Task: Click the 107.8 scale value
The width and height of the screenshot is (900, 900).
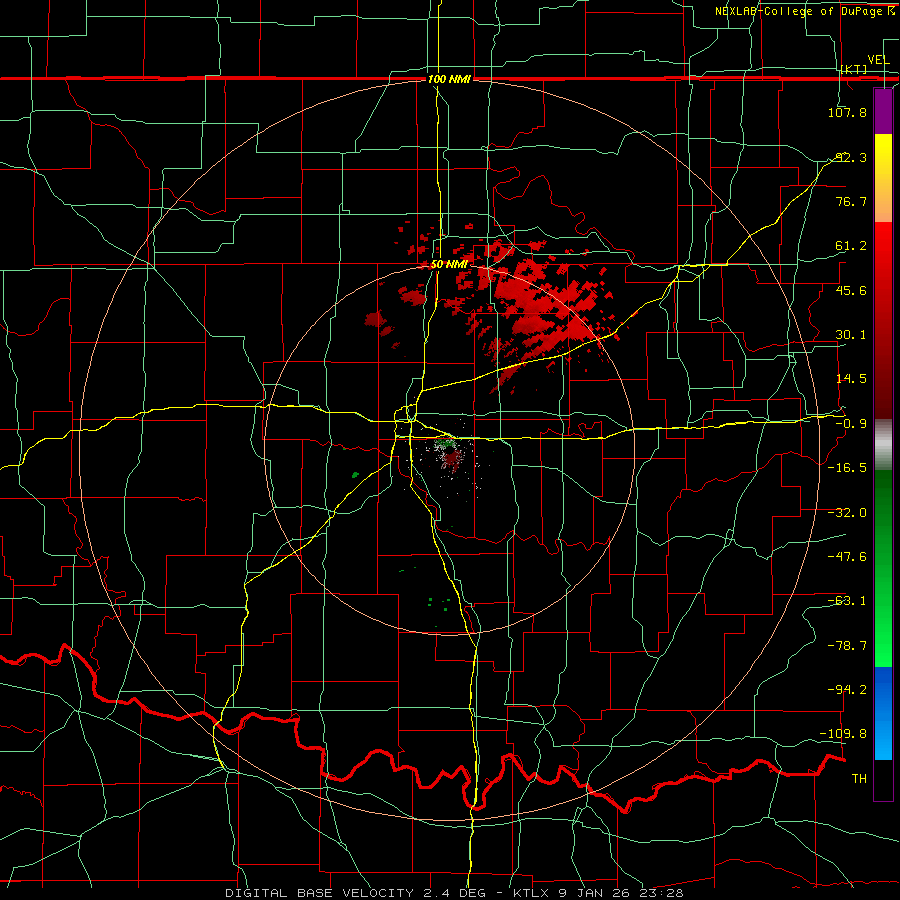Action: click(x=847, y=112)
